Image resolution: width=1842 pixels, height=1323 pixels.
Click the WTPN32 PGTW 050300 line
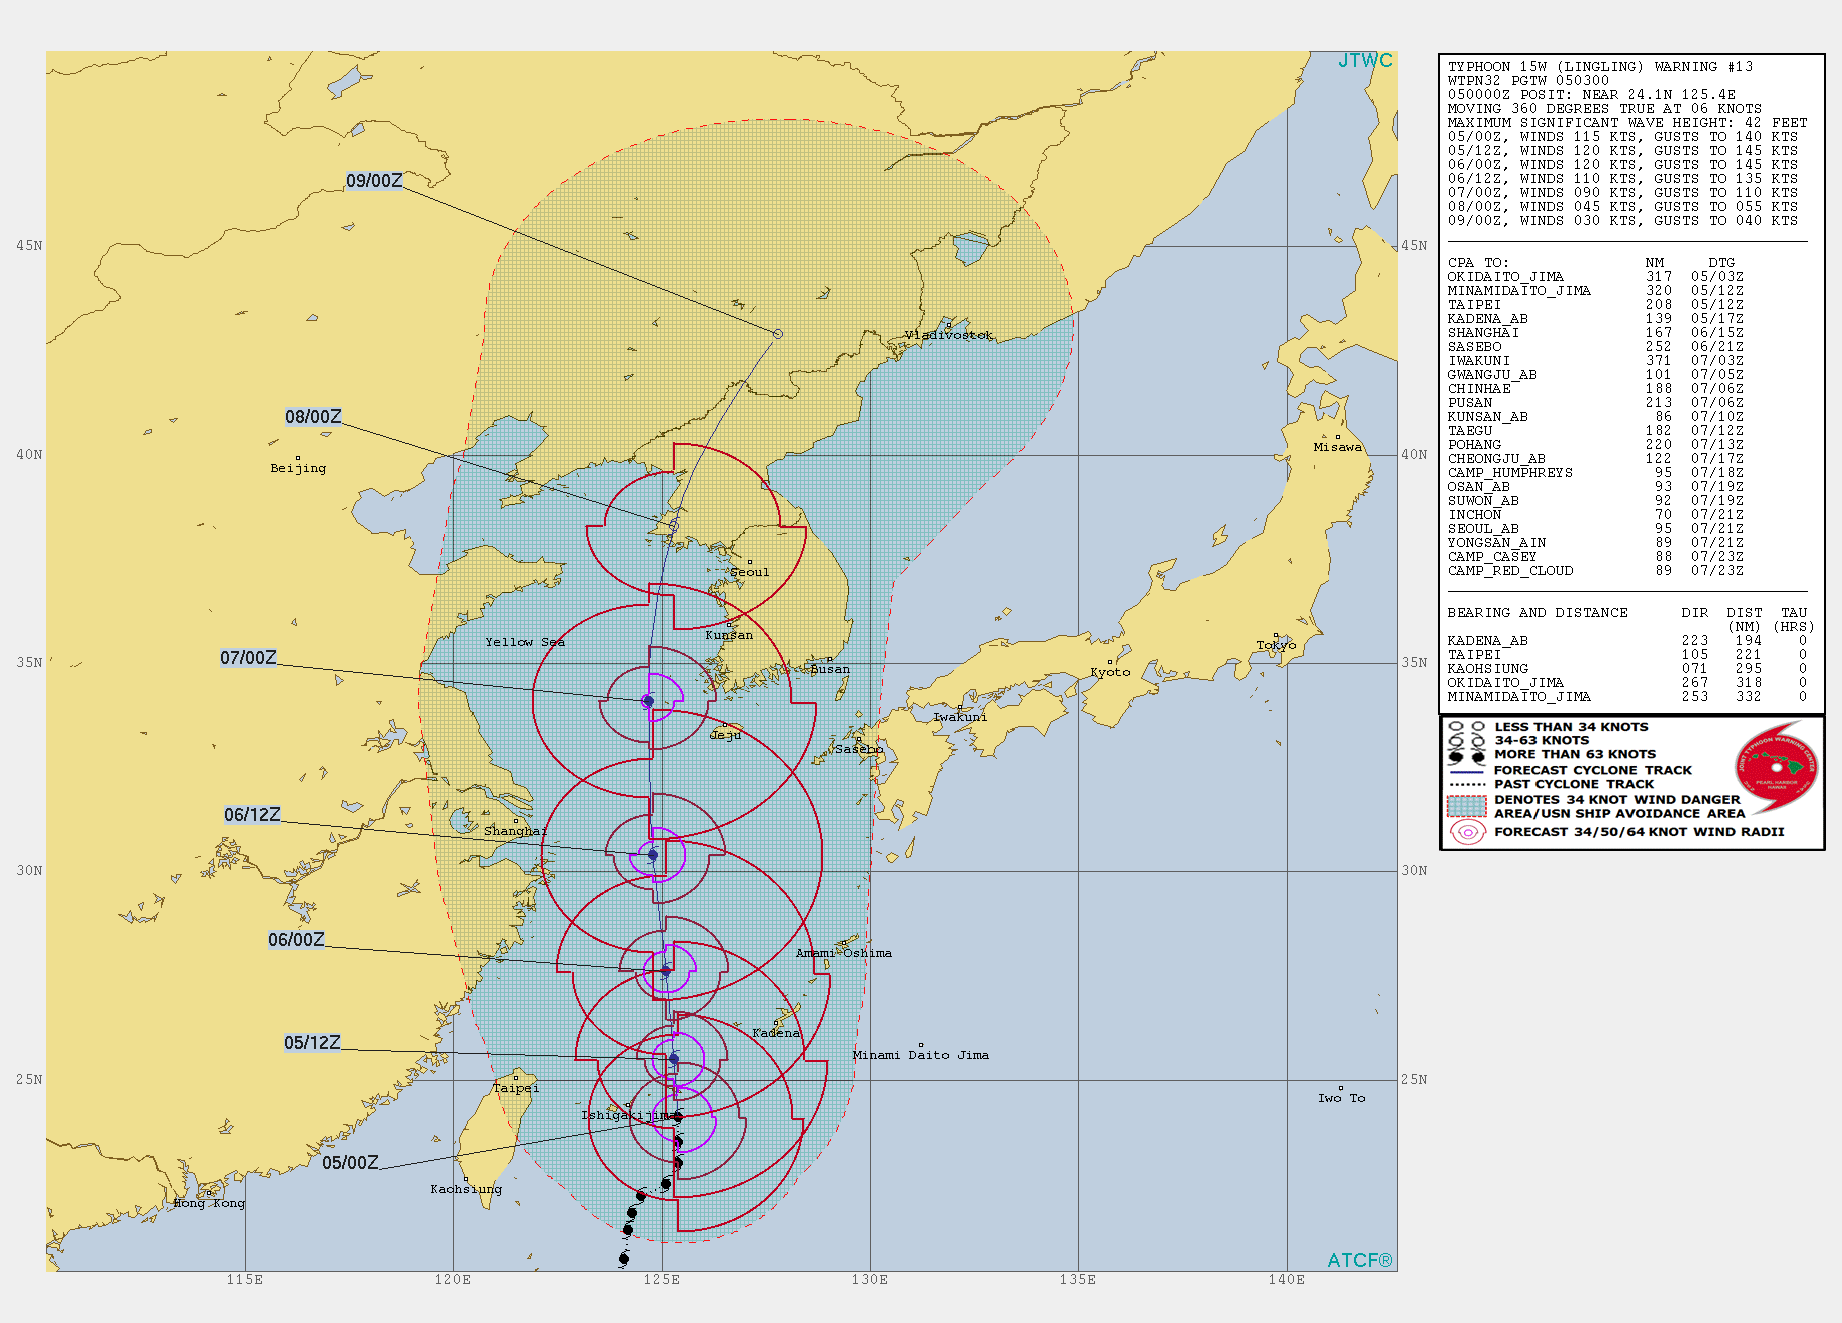tap(1528, 81)
